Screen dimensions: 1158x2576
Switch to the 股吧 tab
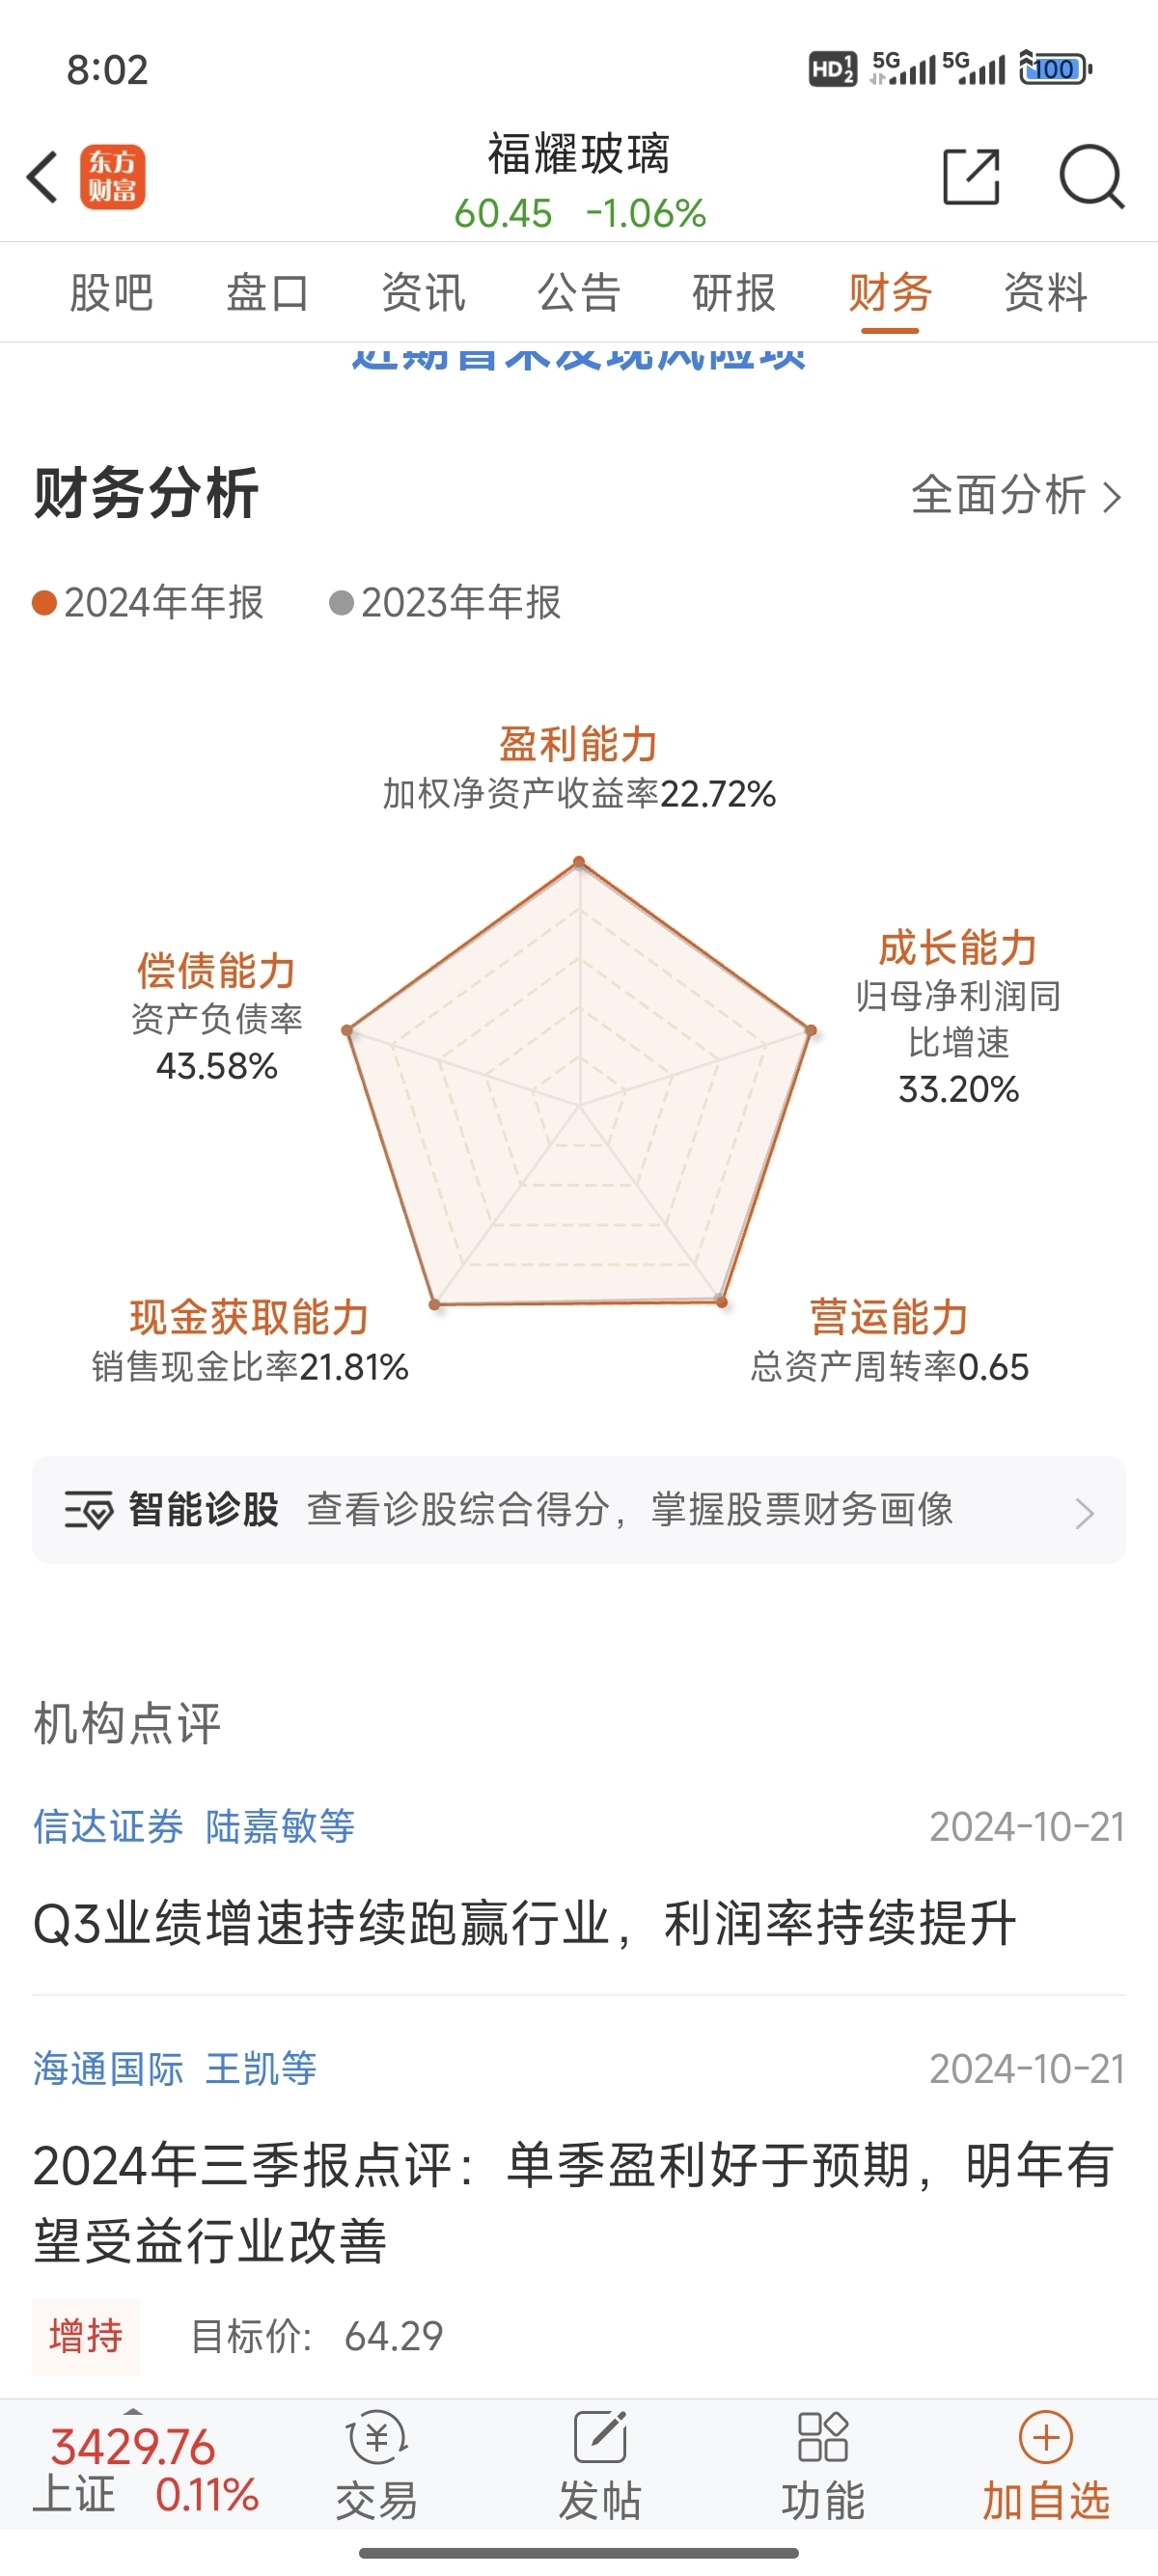(111, 293)
